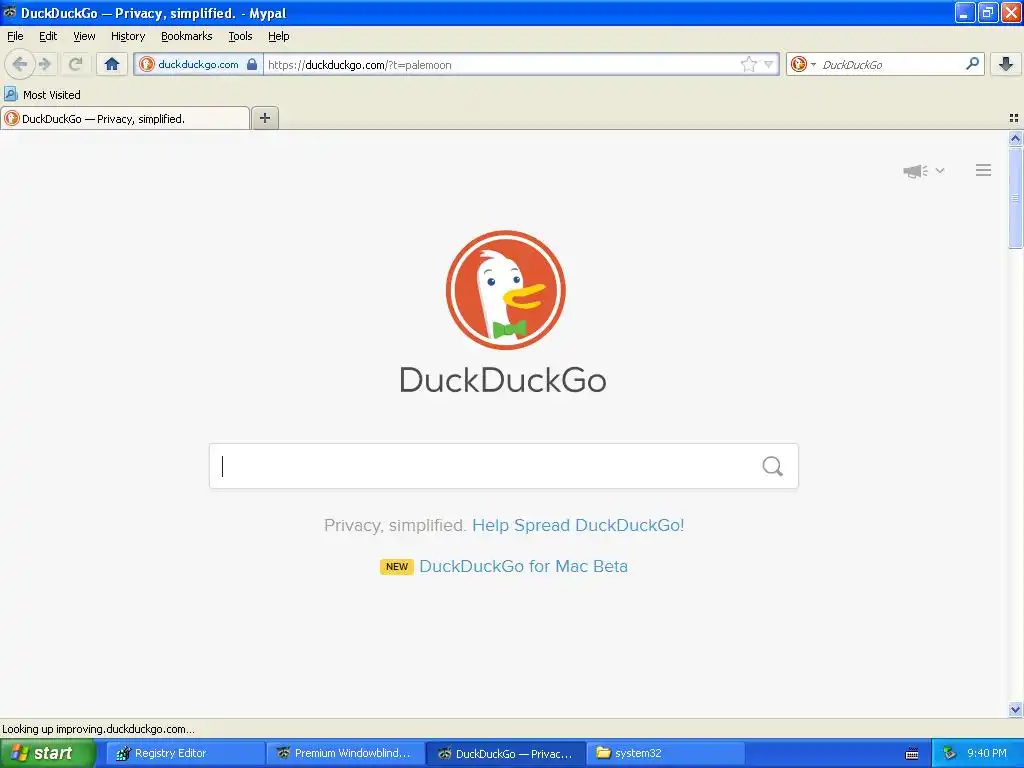
Task: Open the URL history dropdown arrow
Action: click(769, 64)
